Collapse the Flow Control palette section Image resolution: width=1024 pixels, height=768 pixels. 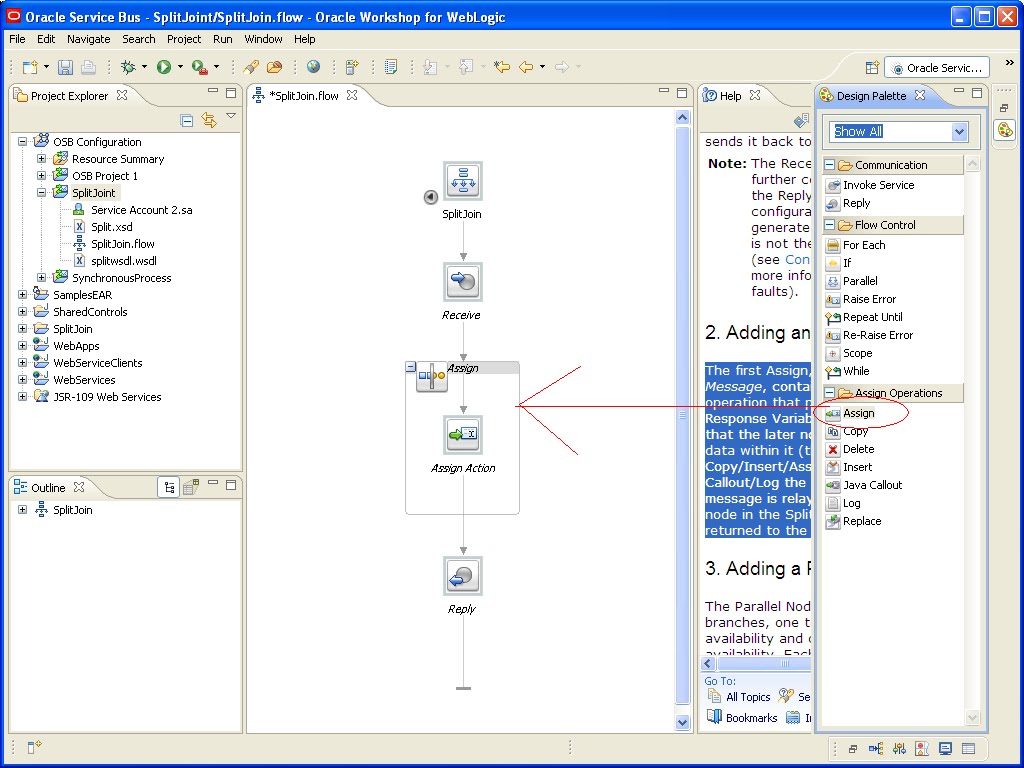tap(829, 225)
